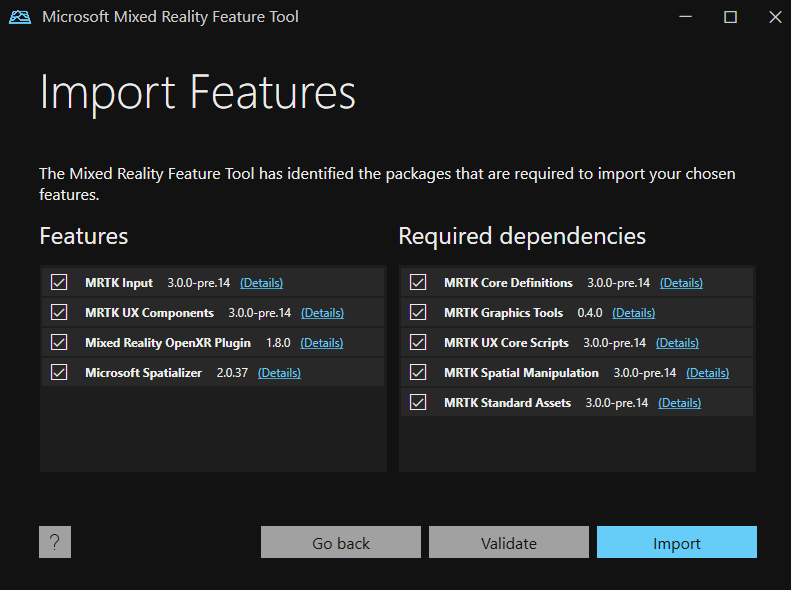This screenshot has width=791, height=590.
Task: Toggle MRTK UX Core Scripts checkbox
Action: [418, 342]
